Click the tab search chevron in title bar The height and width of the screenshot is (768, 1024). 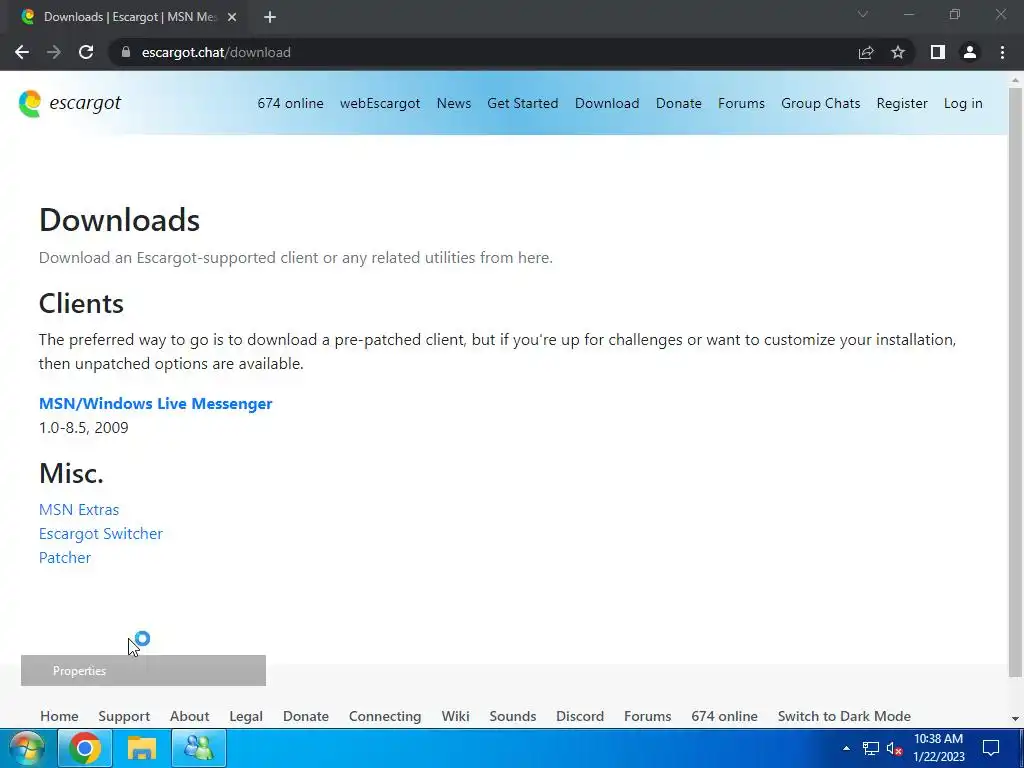(863, 14)
